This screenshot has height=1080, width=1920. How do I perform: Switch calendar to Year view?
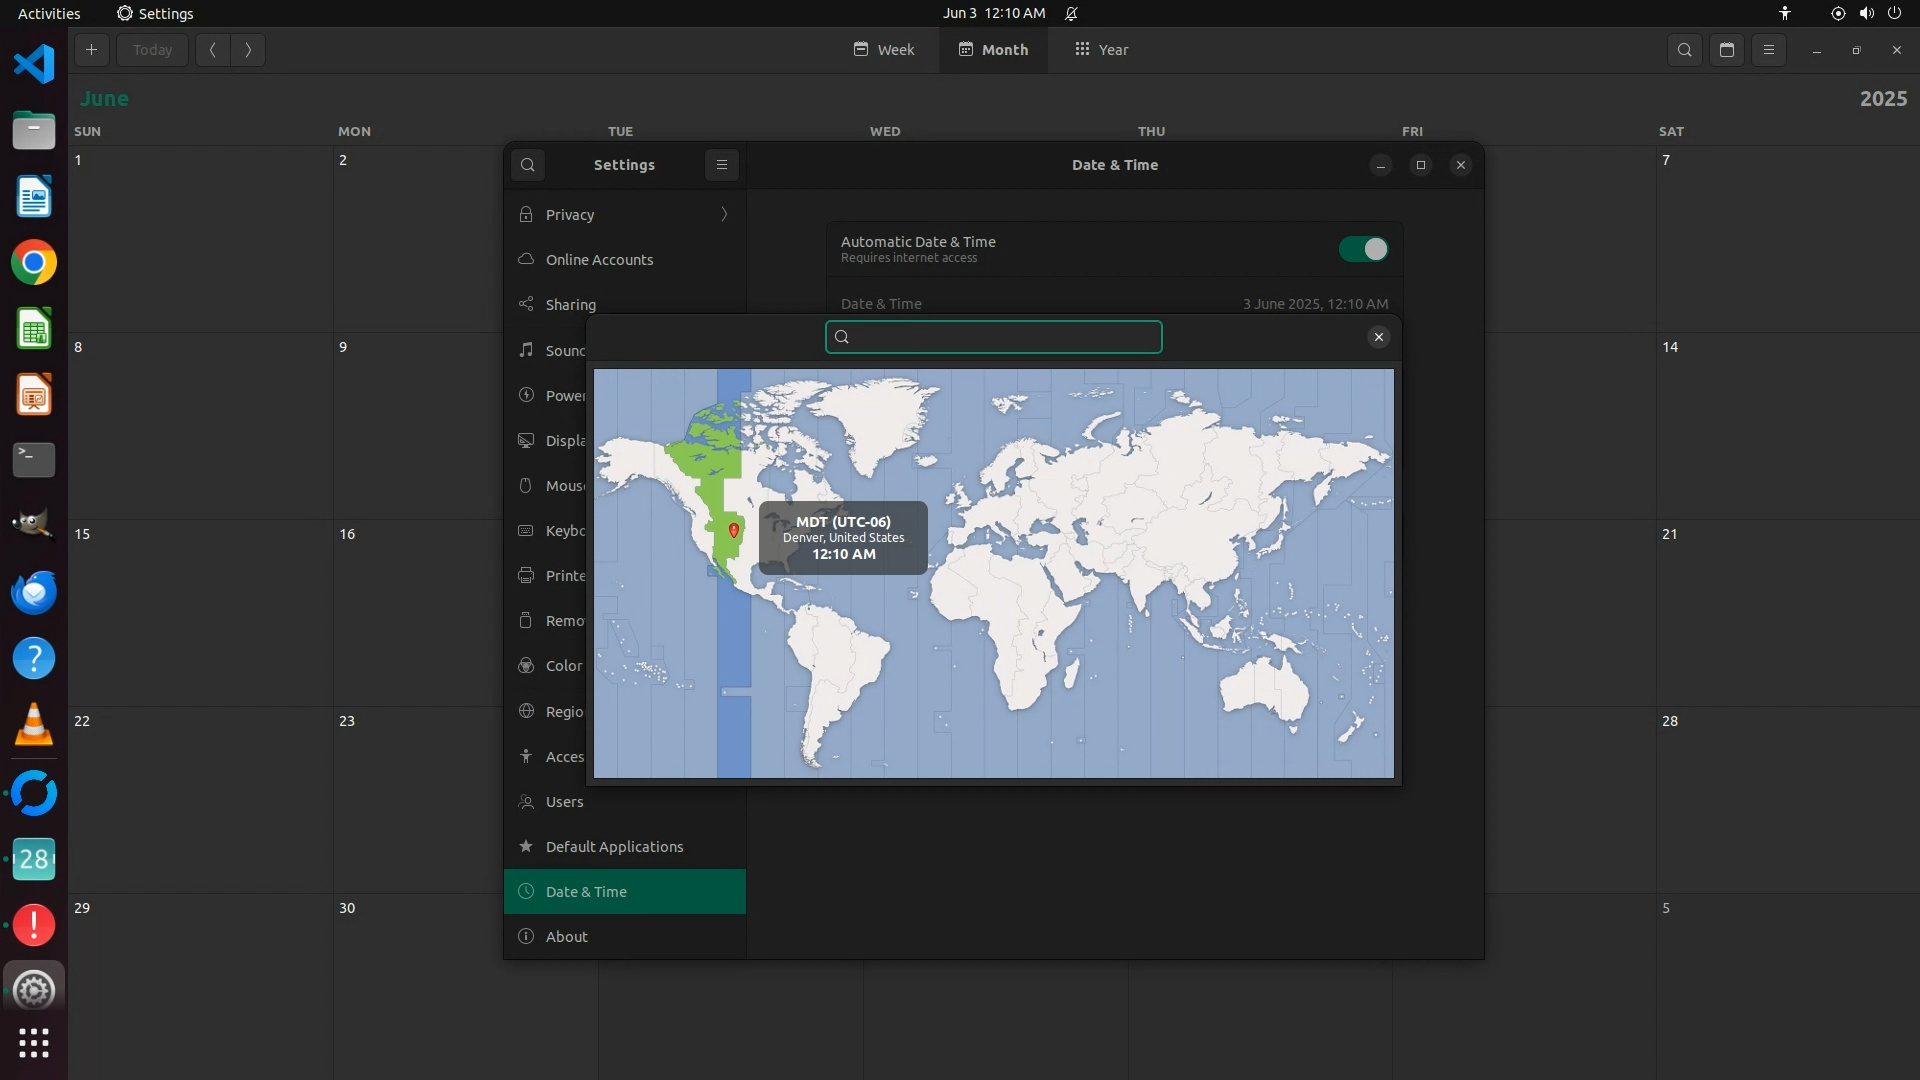(1101, 50)
